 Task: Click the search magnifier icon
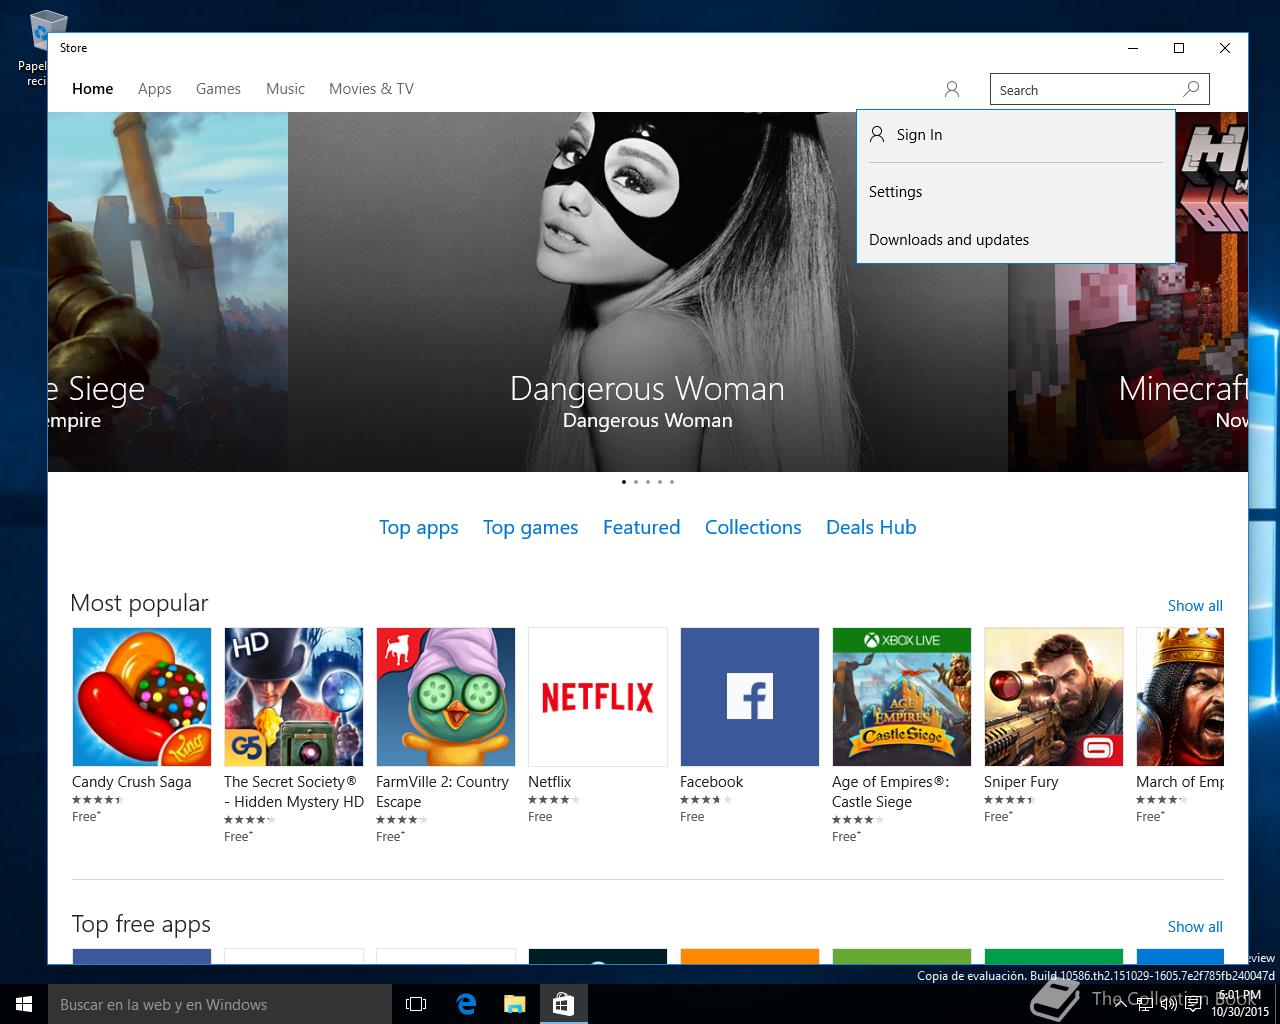1191,89
